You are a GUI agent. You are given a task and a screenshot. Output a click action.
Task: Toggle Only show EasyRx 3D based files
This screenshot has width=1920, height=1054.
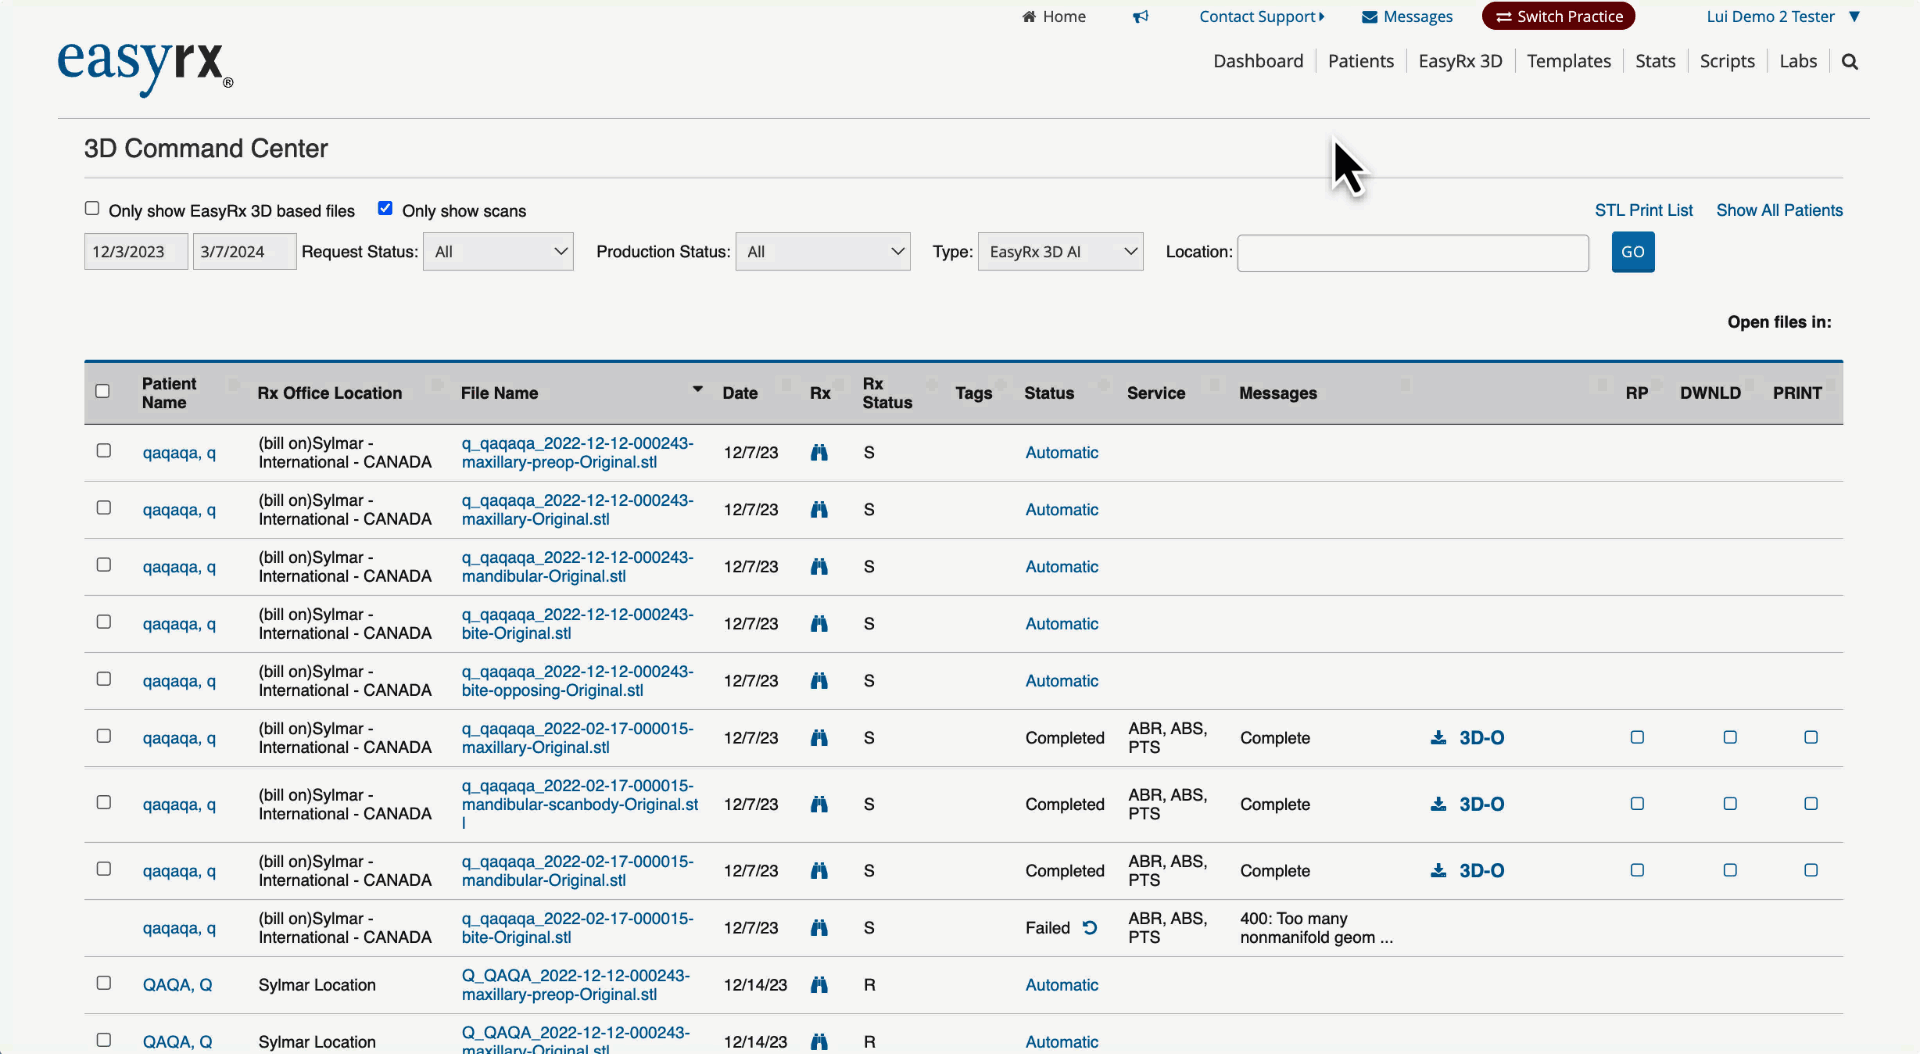(92, 209)
